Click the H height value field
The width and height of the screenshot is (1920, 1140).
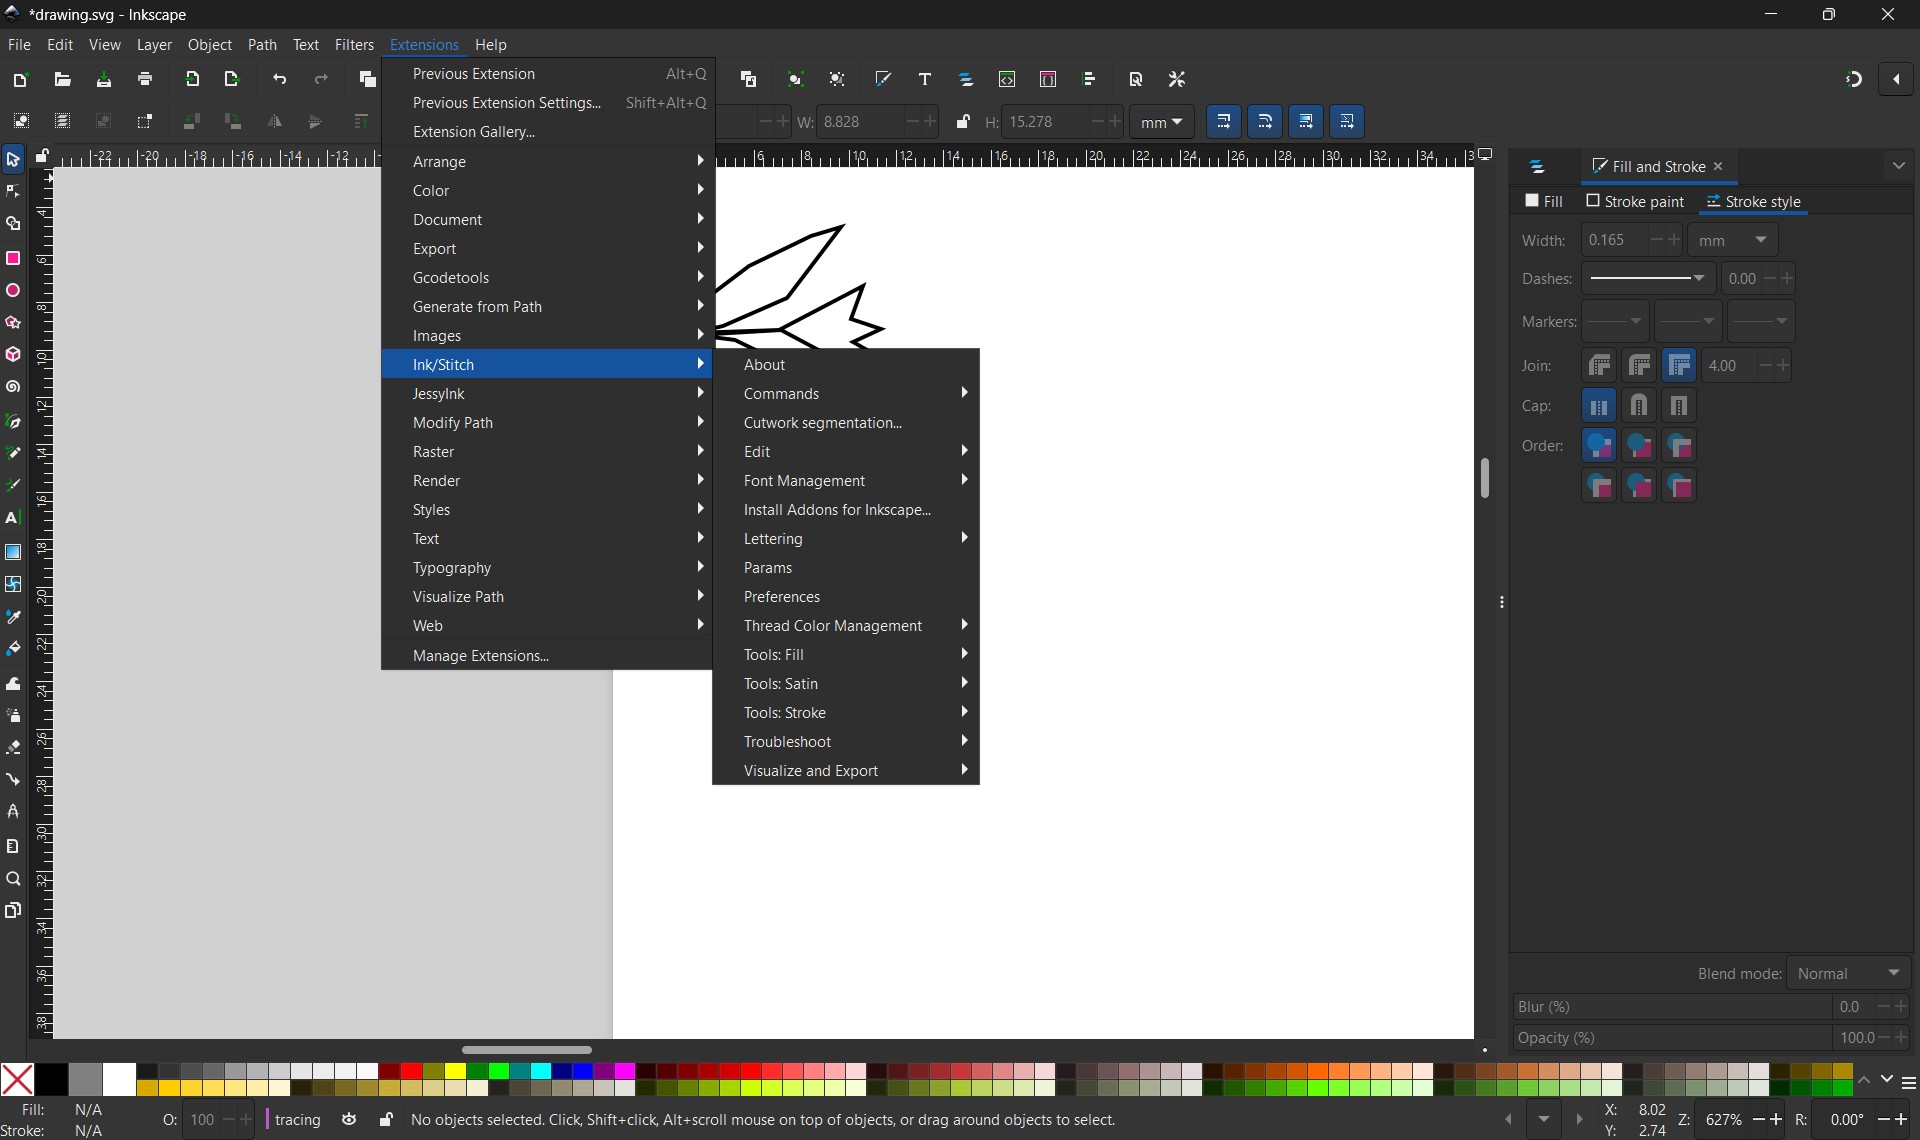click(1044, 122)
